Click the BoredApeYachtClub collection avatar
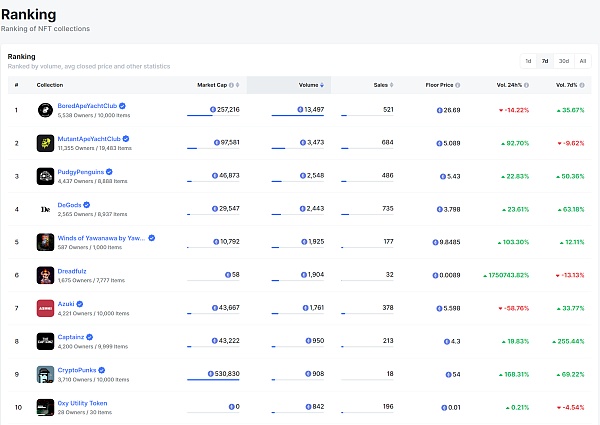 pos(45,109)
